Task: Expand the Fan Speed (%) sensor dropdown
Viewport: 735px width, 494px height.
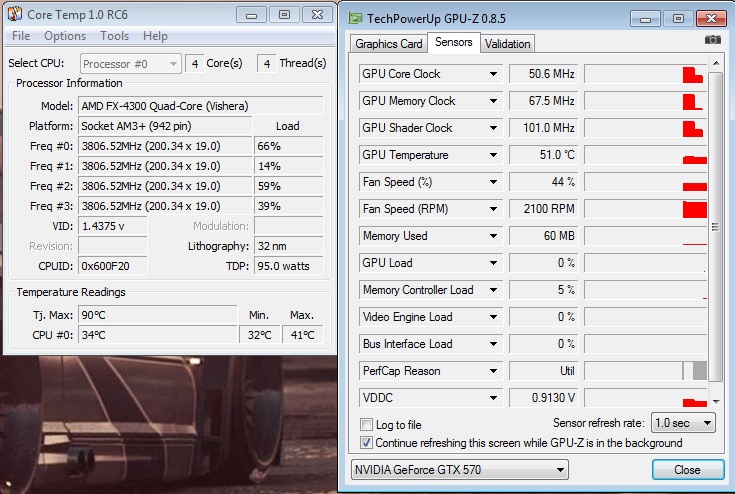Action: 493,182
